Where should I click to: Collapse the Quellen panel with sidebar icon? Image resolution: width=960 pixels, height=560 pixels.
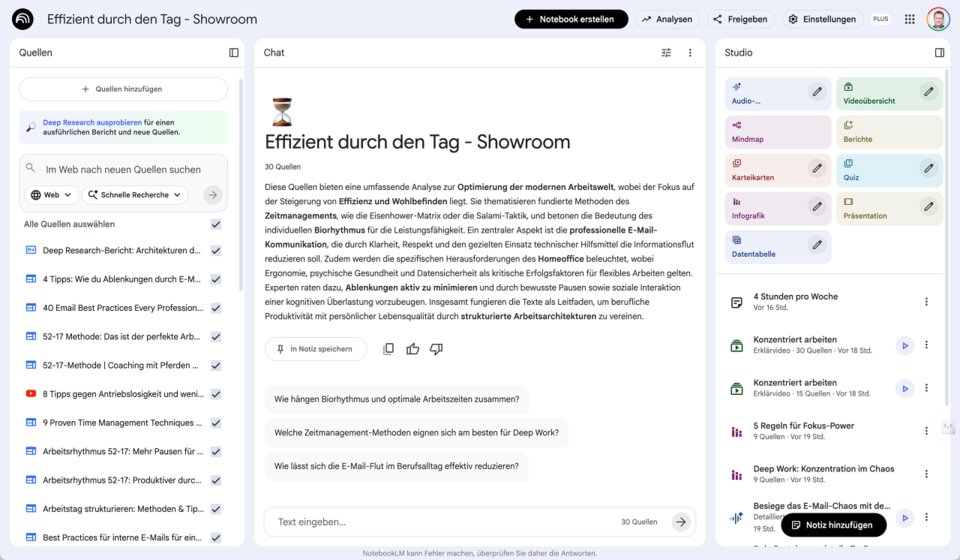tap(234, 53)
